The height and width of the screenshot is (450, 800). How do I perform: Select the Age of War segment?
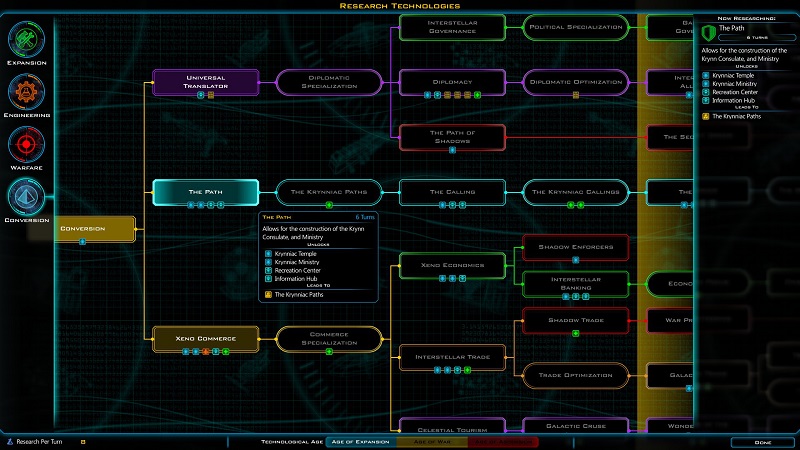tap(432, 442)
